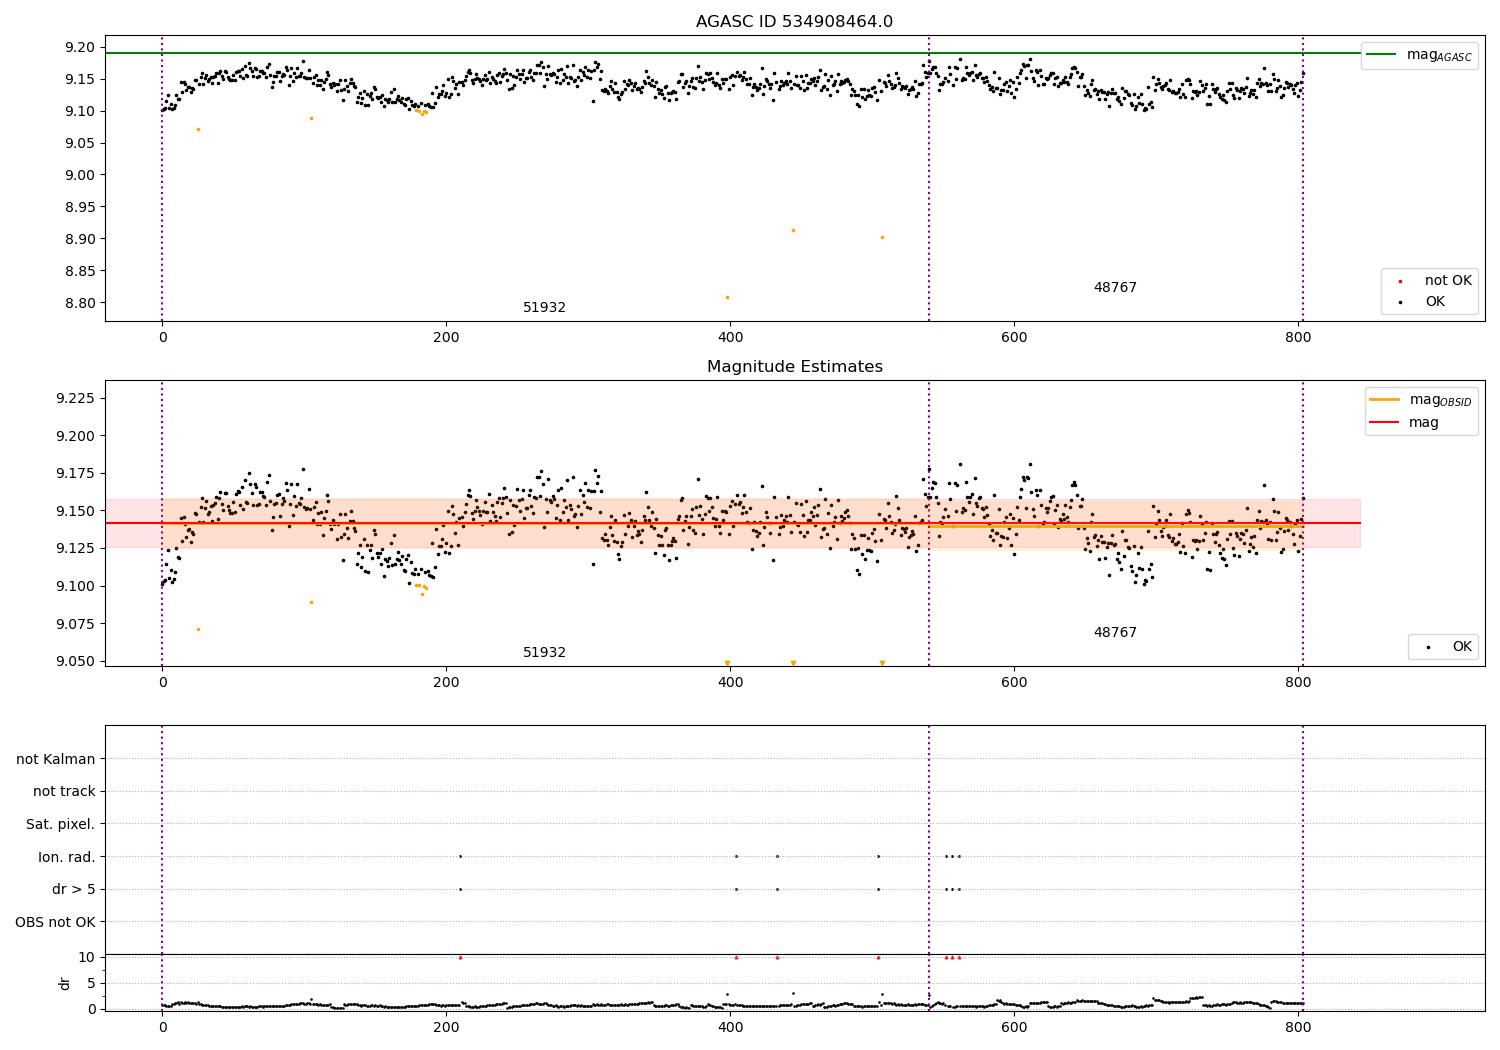
Task: Click the 'not Kalman' row label
Action: click(56, 759)
